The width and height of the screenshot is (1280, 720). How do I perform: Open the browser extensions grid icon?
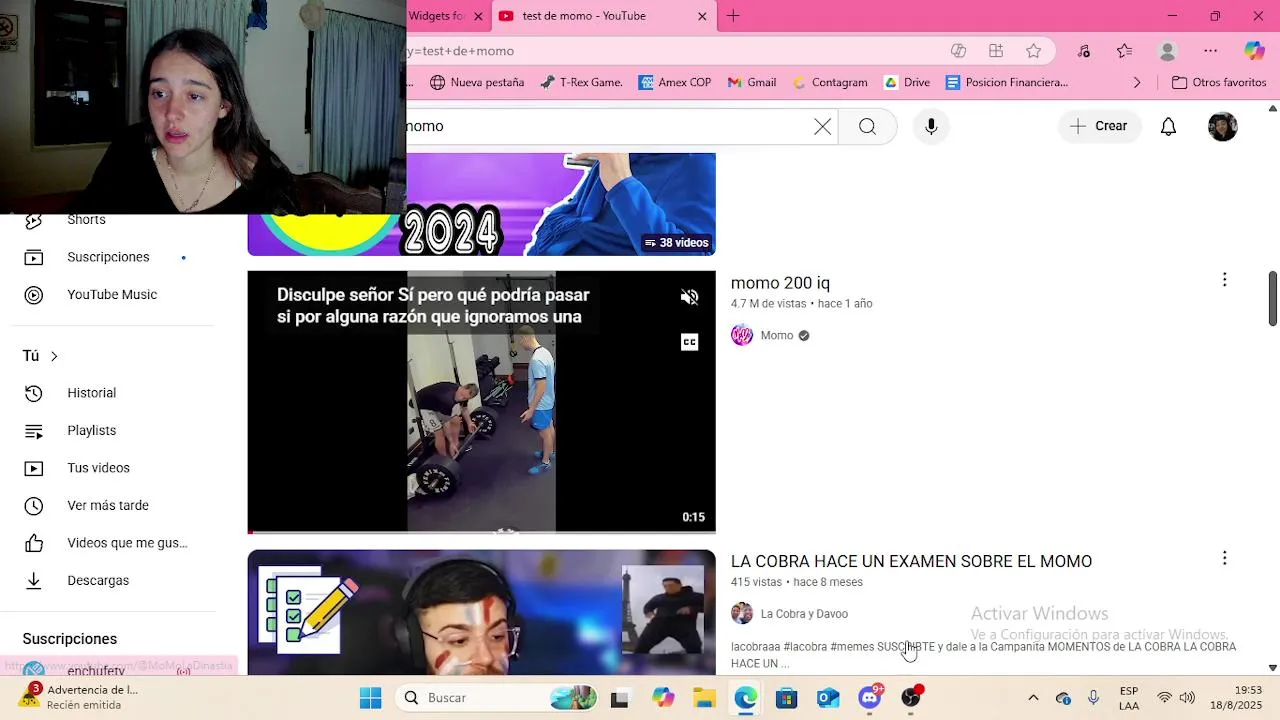995,51
